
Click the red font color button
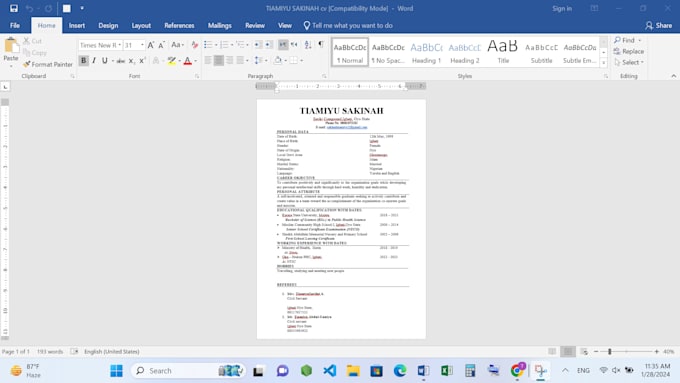(188, 61)
